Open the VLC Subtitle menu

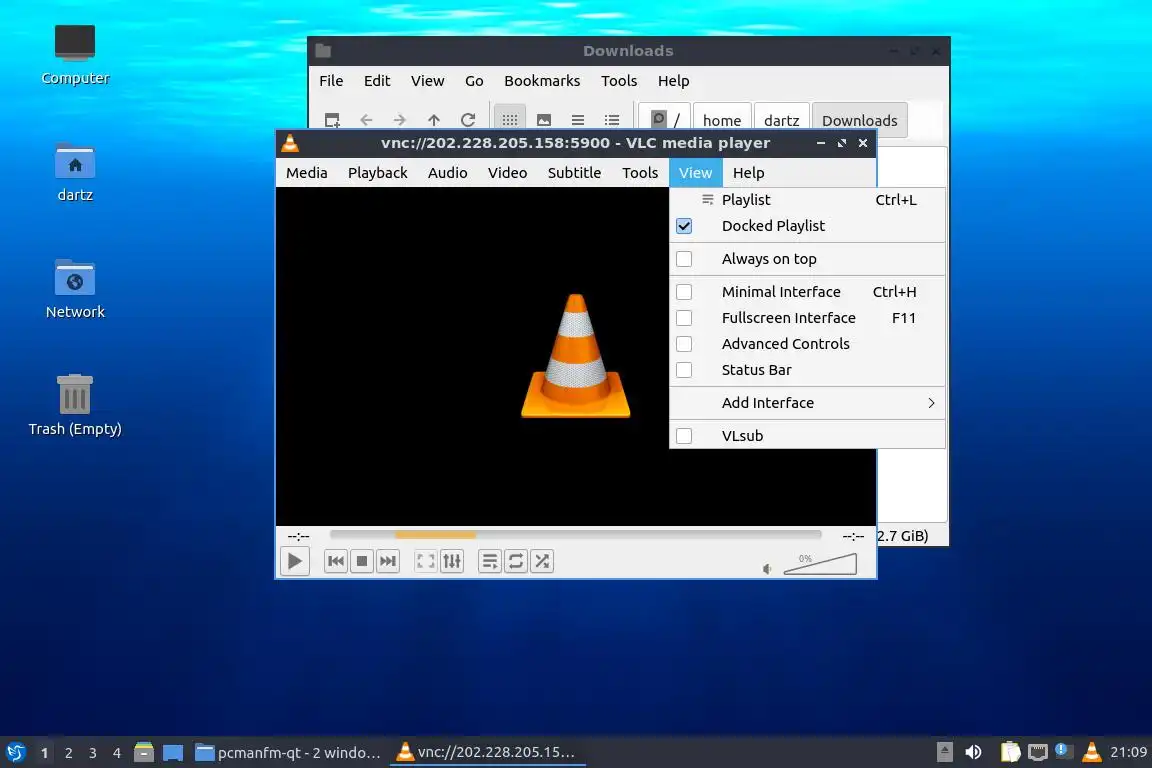point(574,173)
